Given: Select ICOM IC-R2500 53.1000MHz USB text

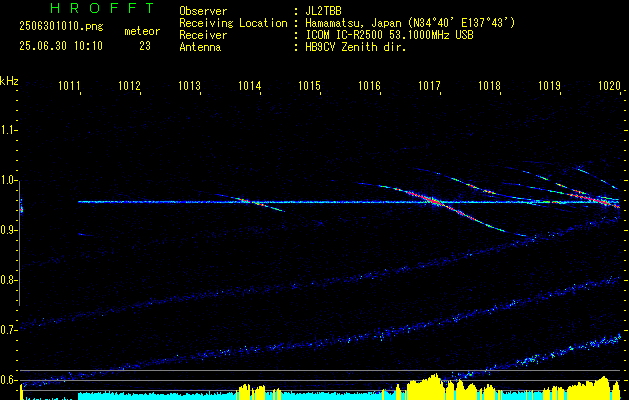Looking at the screenshot, I should tap(389, 35).
